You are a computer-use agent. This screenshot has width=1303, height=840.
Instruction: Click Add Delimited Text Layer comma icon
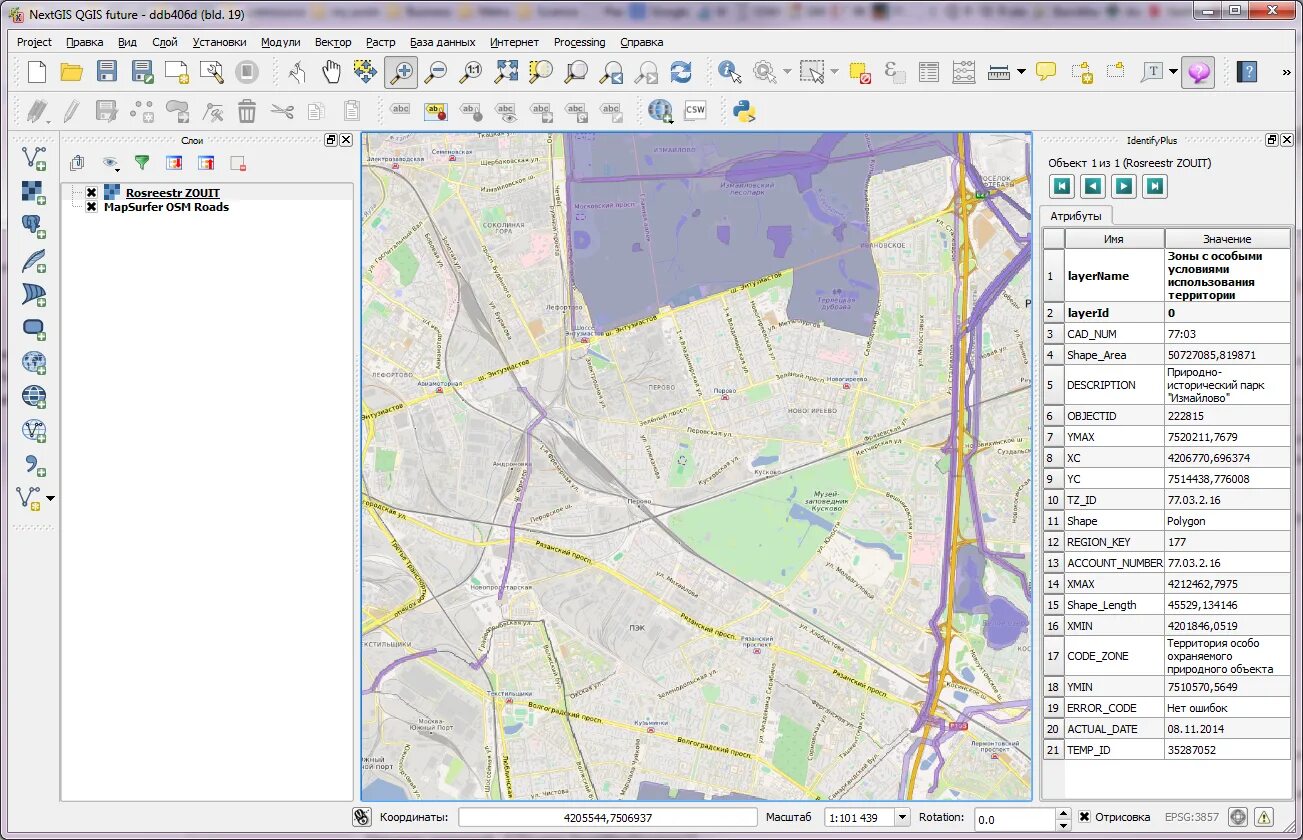[x=34, y=465]
